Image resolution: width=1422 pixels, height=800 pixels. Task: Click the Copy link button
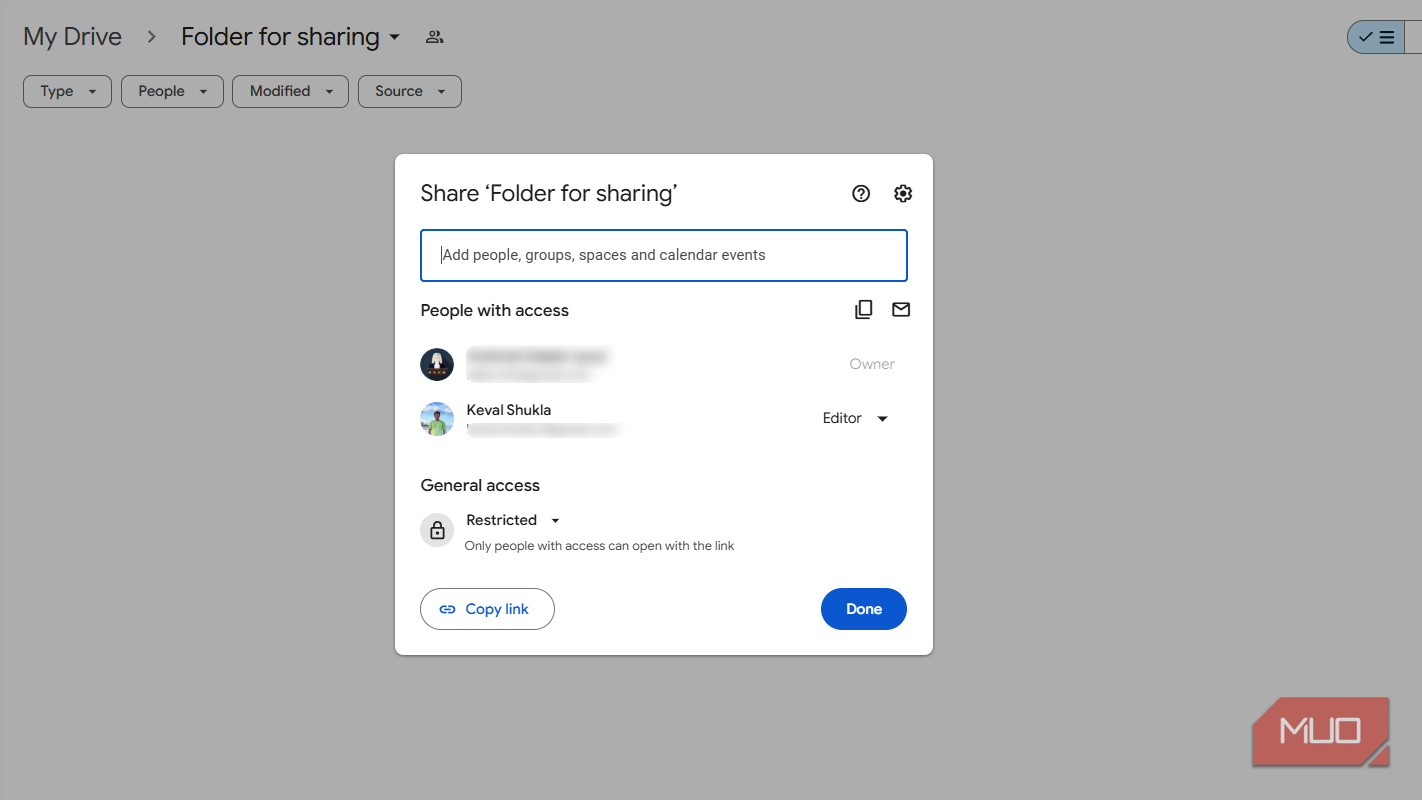pyautogui.click(x=487, y=609)
